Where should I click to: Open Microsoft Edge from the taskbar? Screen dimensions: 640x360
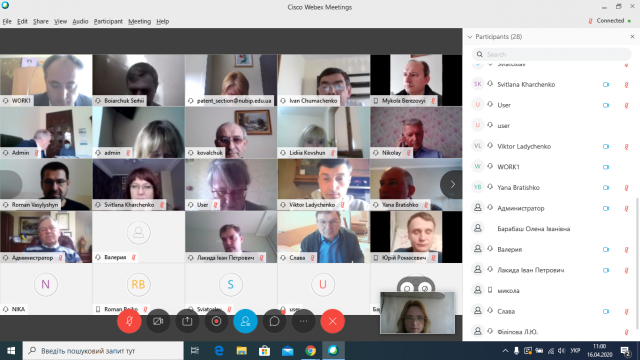point(219,351)
